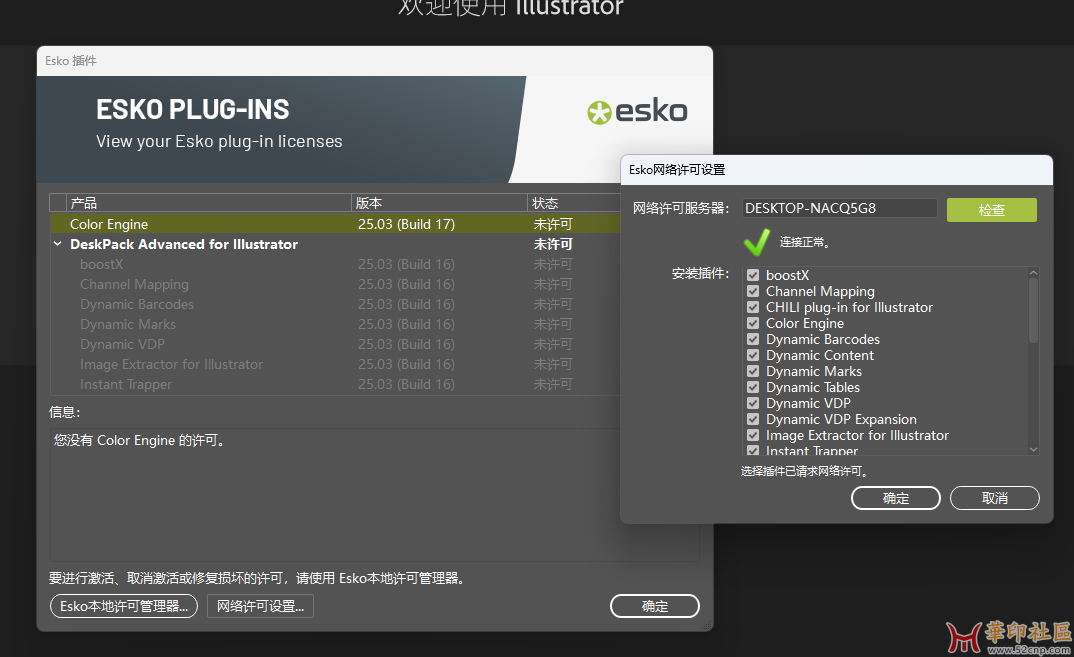The height and width of the screenshot is (657, 1074).
Task: Click the 状态 column header
Action: pos(574,203)
